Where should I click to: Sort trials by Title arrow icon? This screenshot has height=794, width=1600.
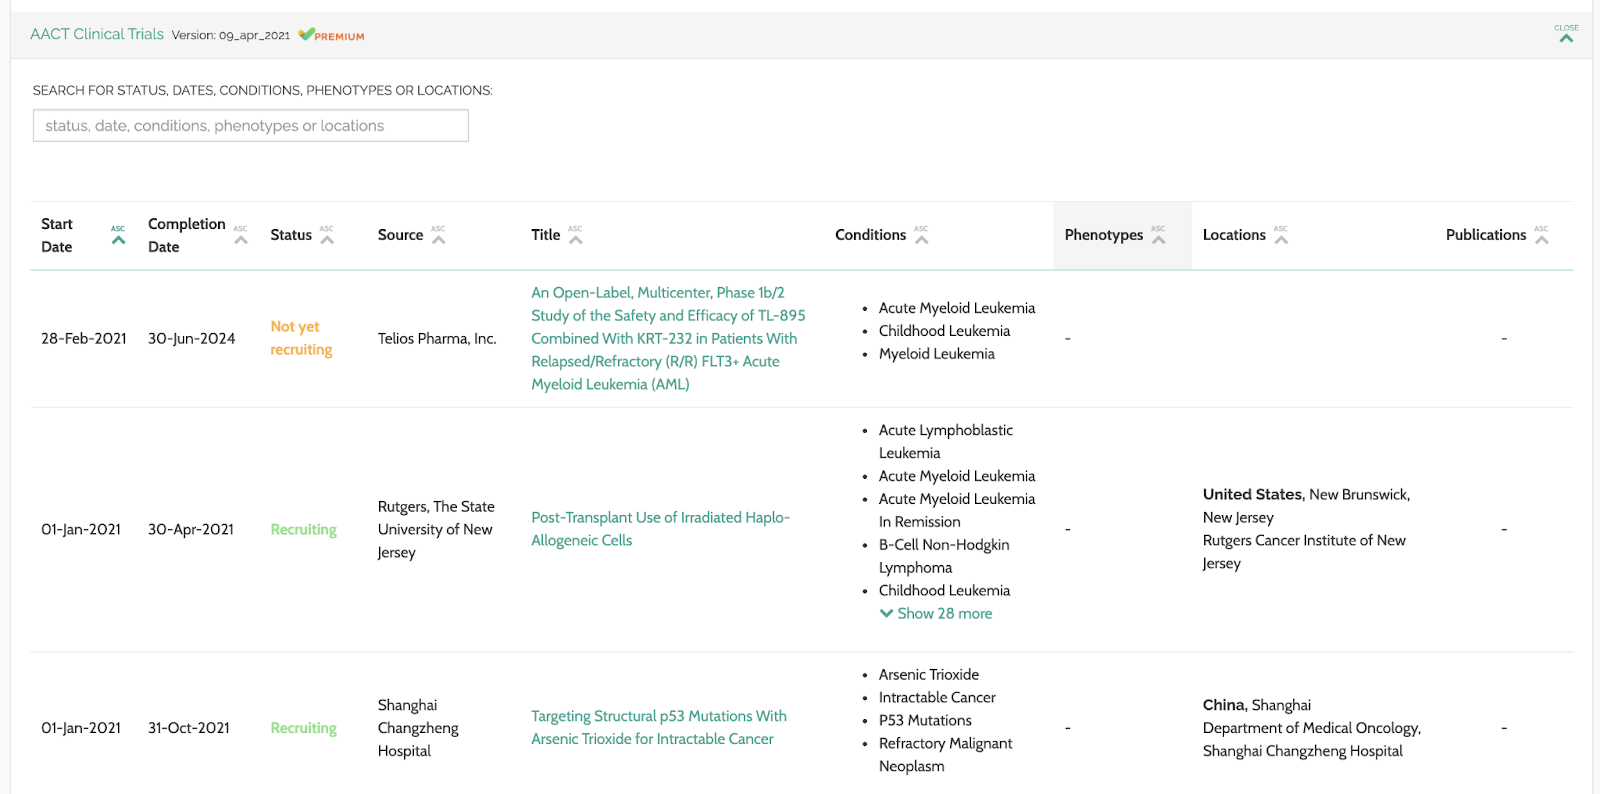click(575, 239)
